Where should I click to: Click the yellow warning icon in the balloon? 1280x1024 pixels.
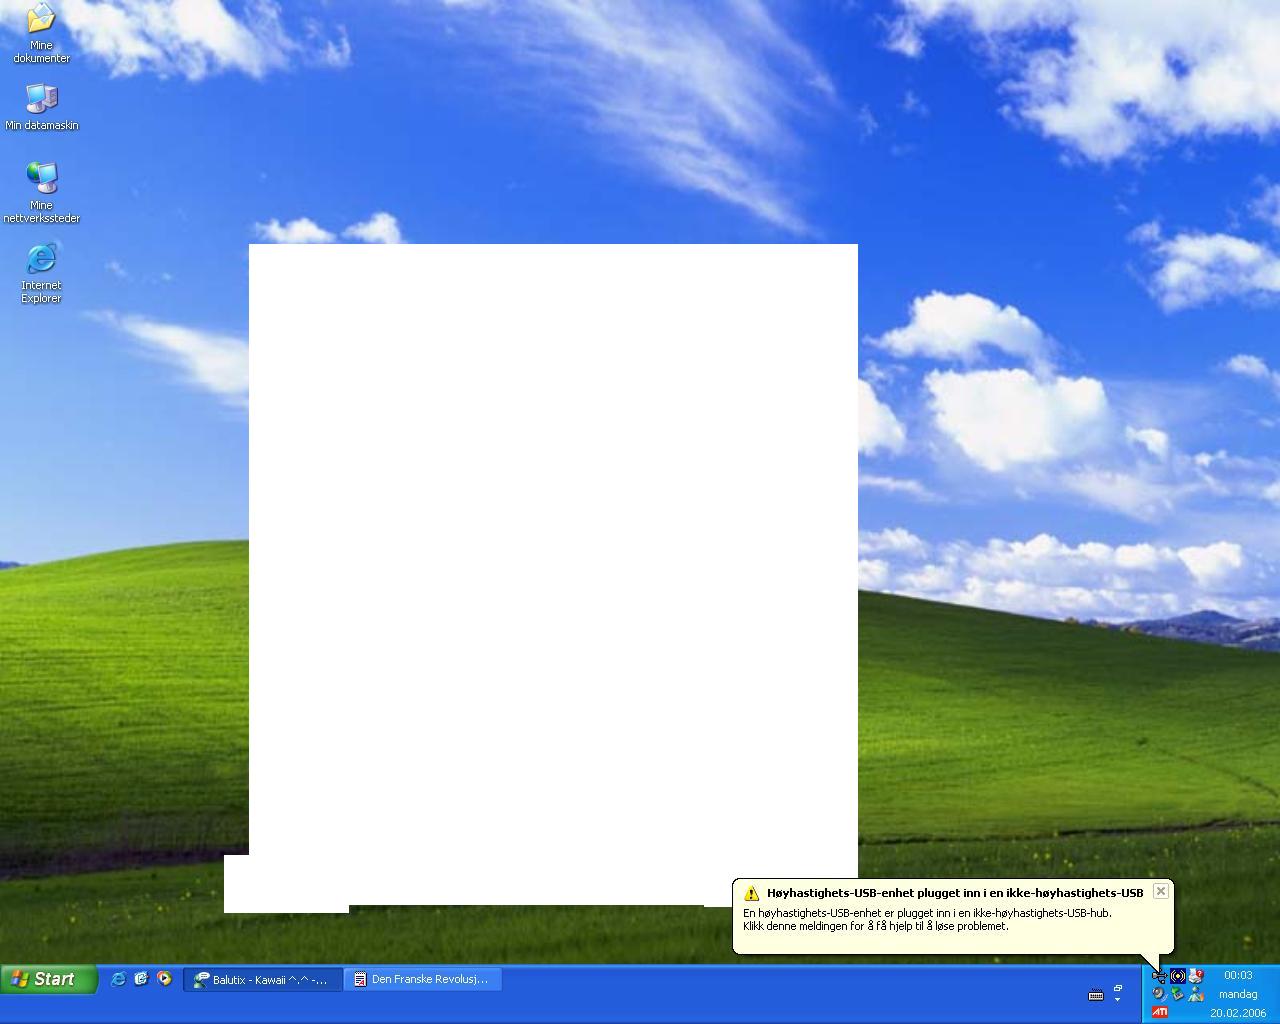[x=751, y=893]
